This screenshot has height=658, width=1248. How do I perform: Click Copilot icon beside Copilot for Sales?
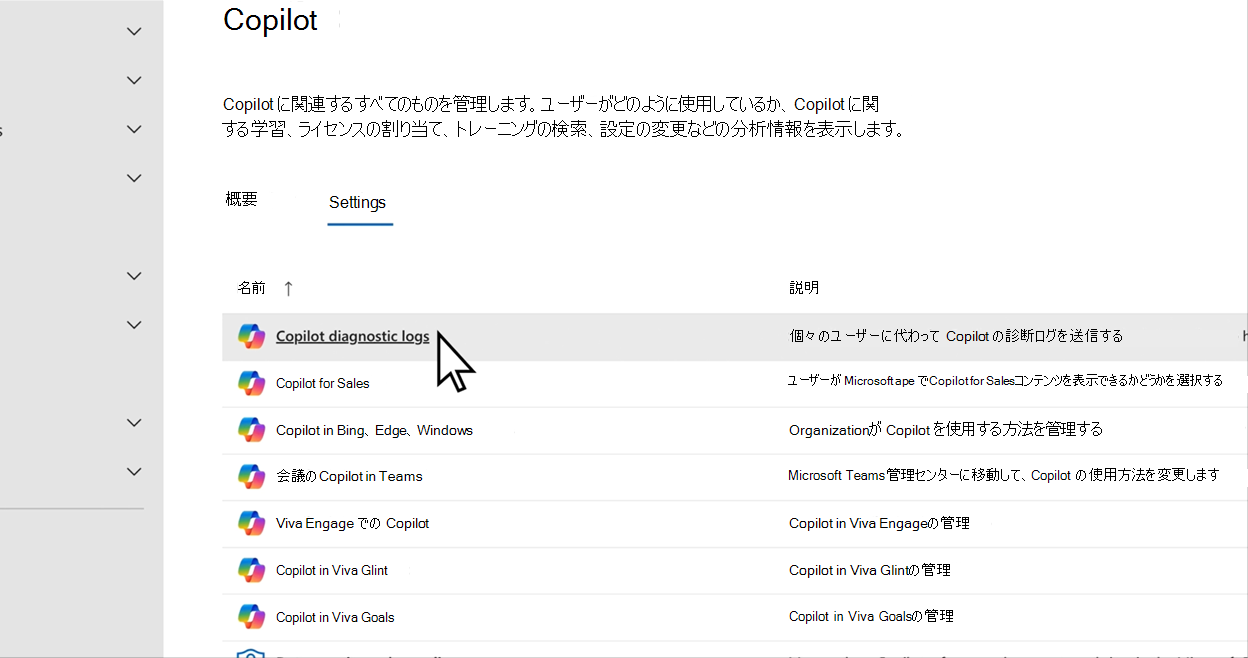pos(251,383)
